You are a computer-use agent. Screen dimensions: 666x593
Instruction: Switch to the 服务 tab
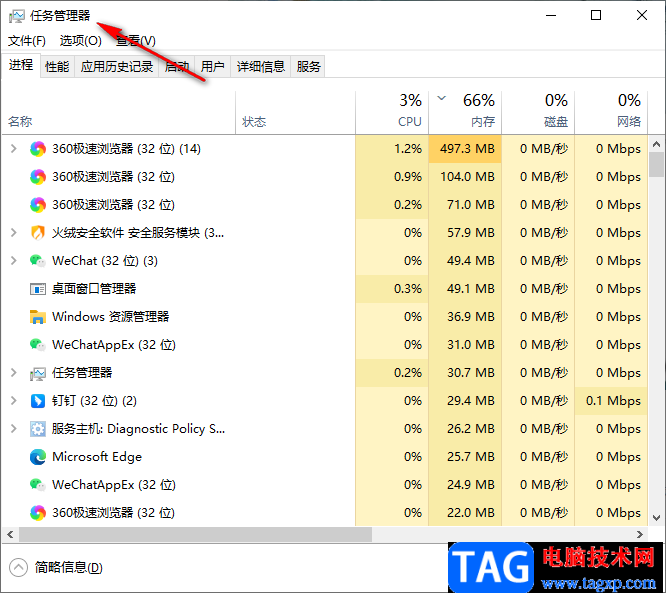(x=308, y=67)
